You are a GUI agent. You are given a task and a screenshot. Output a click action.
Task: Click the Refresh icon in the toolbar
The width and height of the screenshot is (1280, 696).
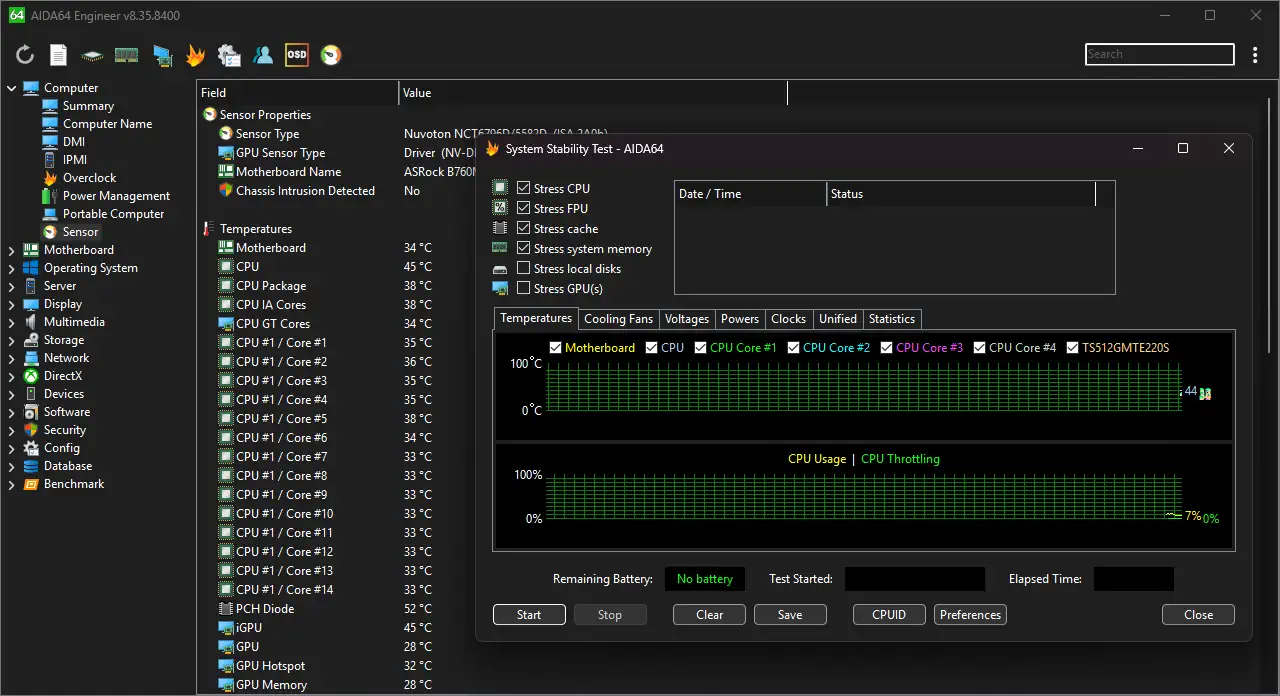25,55
